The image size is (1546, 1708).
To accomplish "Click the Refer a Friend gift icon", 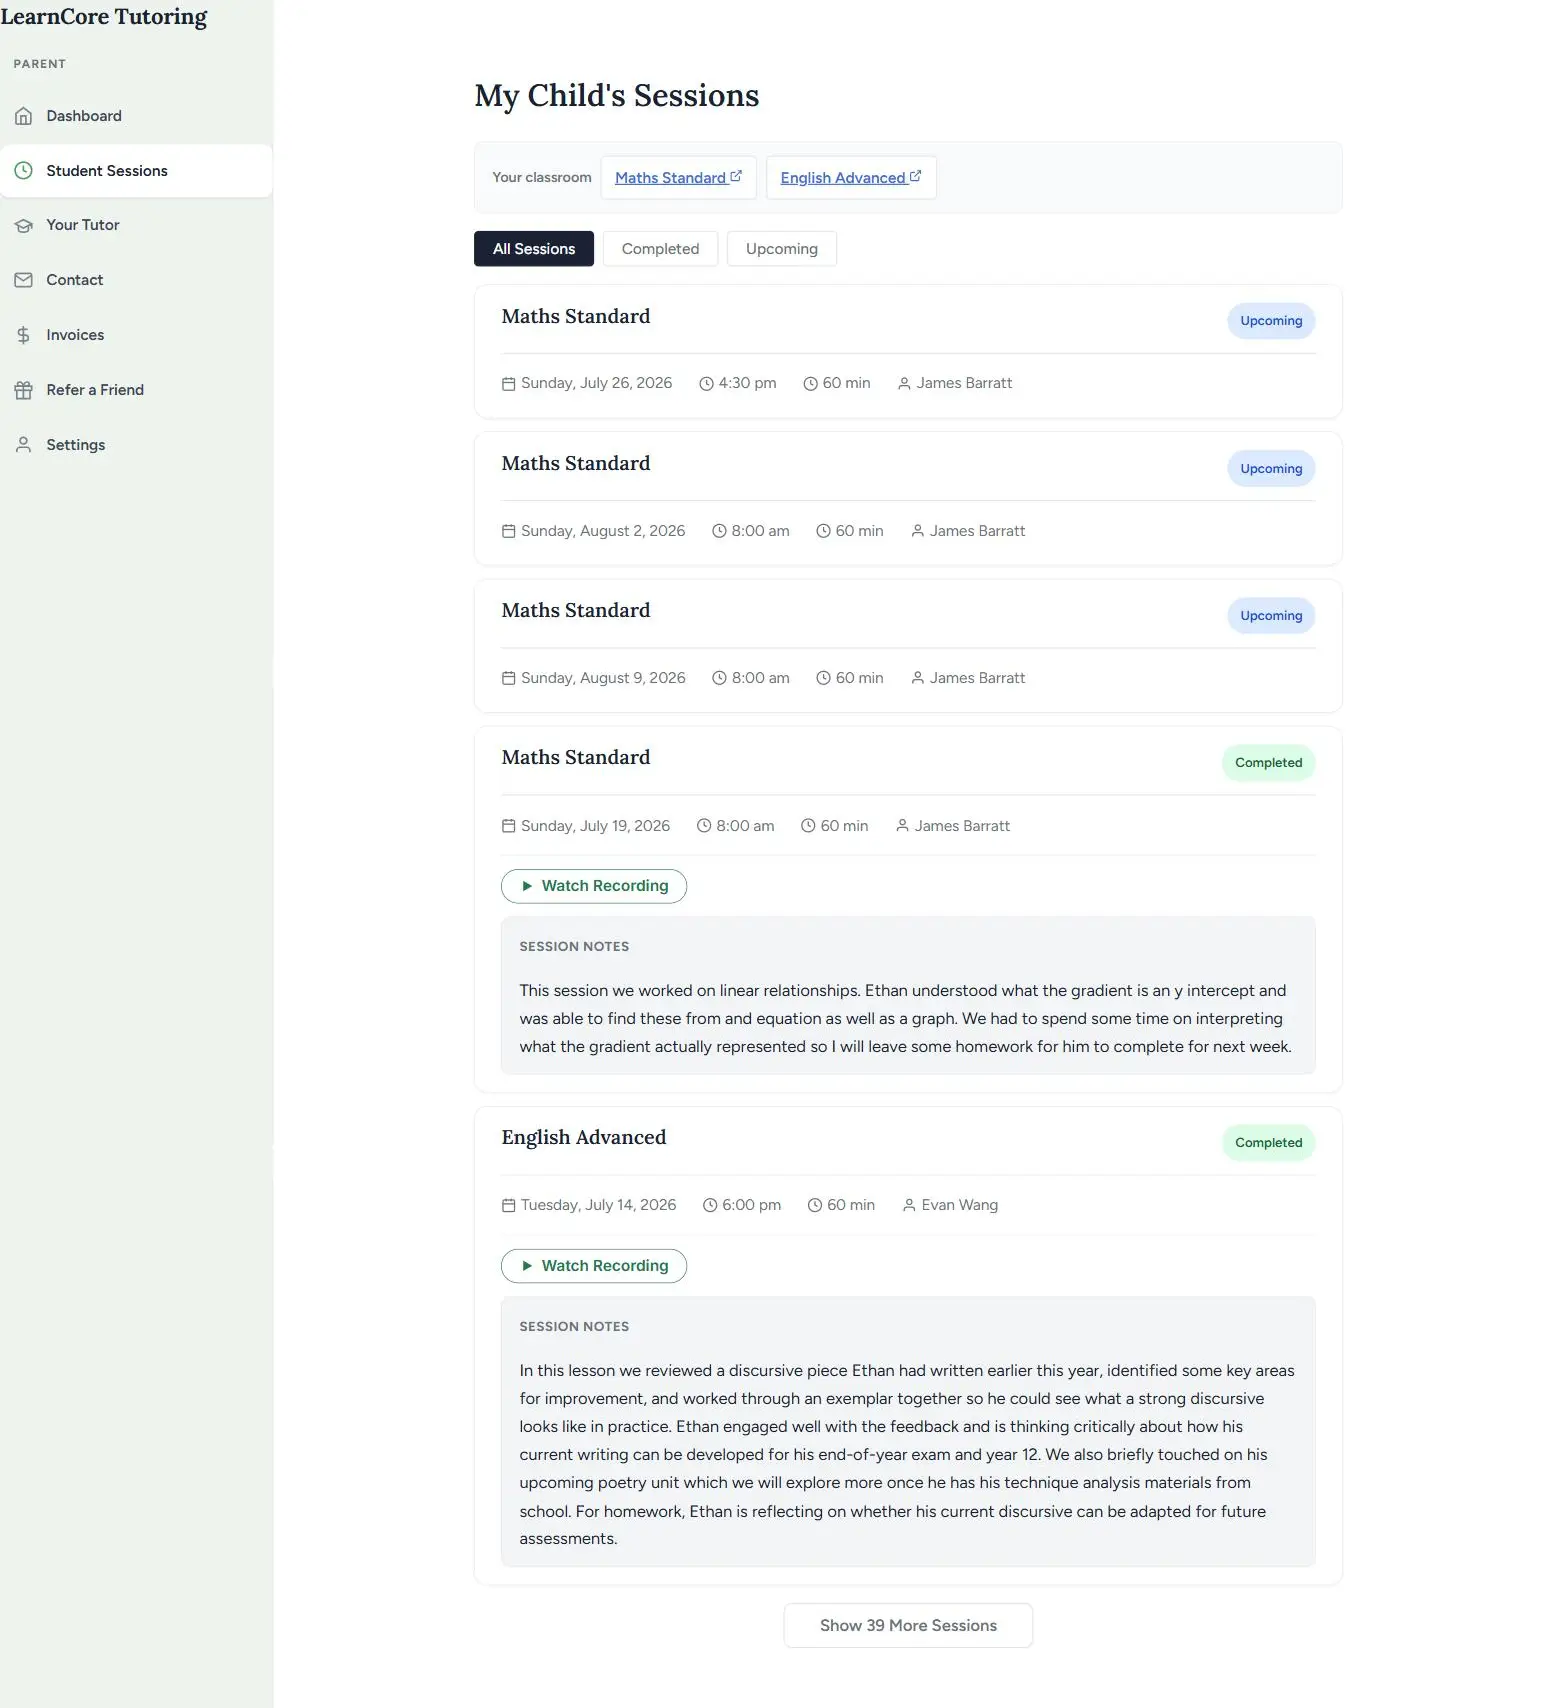I will point(23,390).
